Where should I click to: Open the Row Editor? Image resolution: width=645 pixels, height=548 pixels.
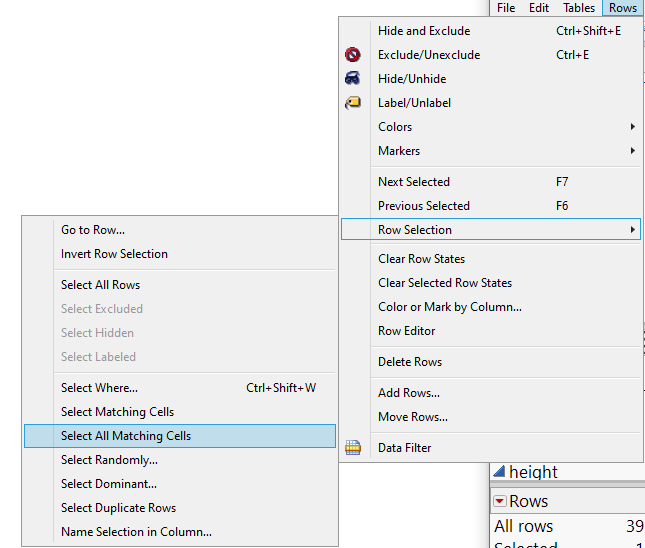tap(406, 331)
